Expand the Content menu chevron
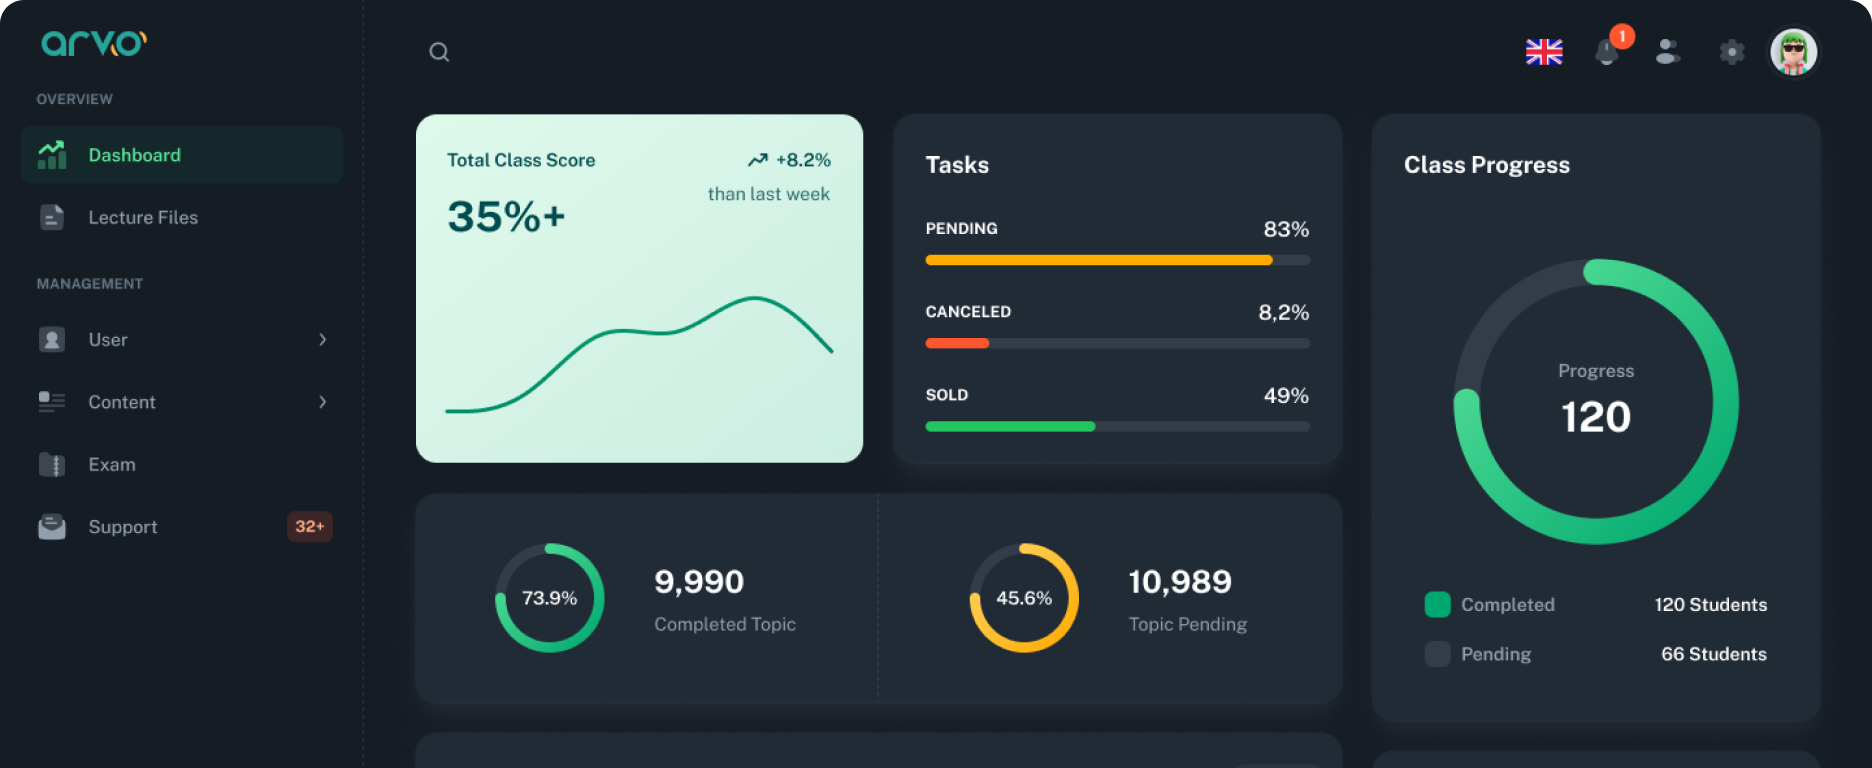This screenshot has width=1872, height=768. (x=322, y=402)
